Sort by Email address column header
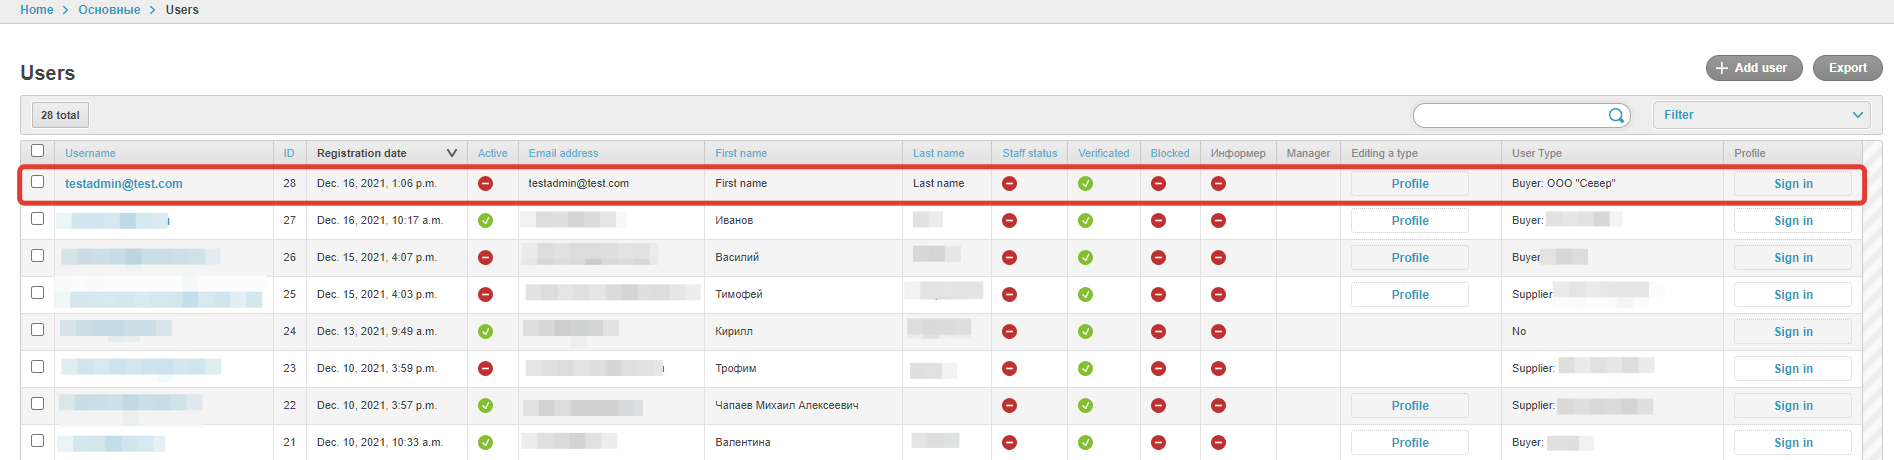The image size is (1894, 460). point(563,153)
